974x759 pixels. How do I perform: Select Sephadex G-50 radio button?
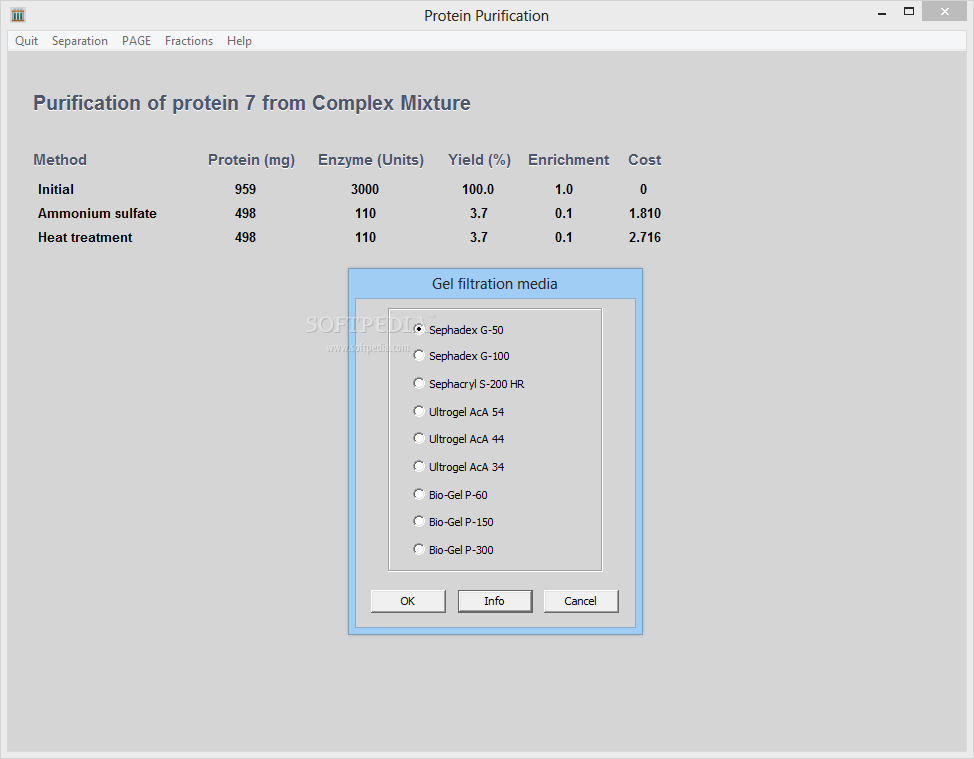(458, 330)
